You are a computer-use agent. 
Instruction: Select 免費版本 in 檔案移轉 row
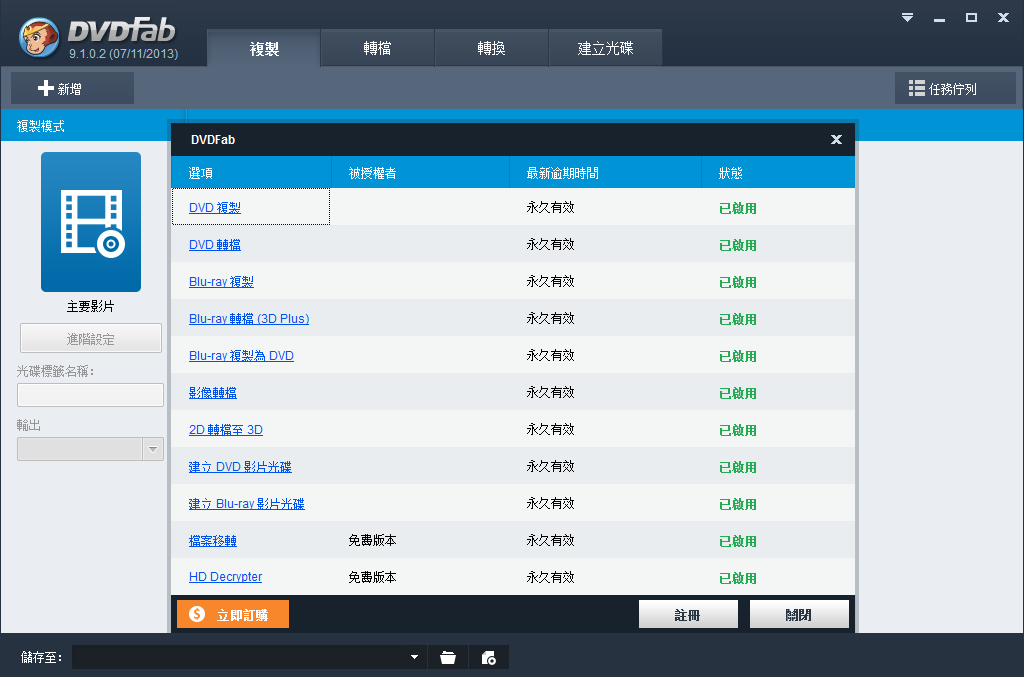(372, 541)
